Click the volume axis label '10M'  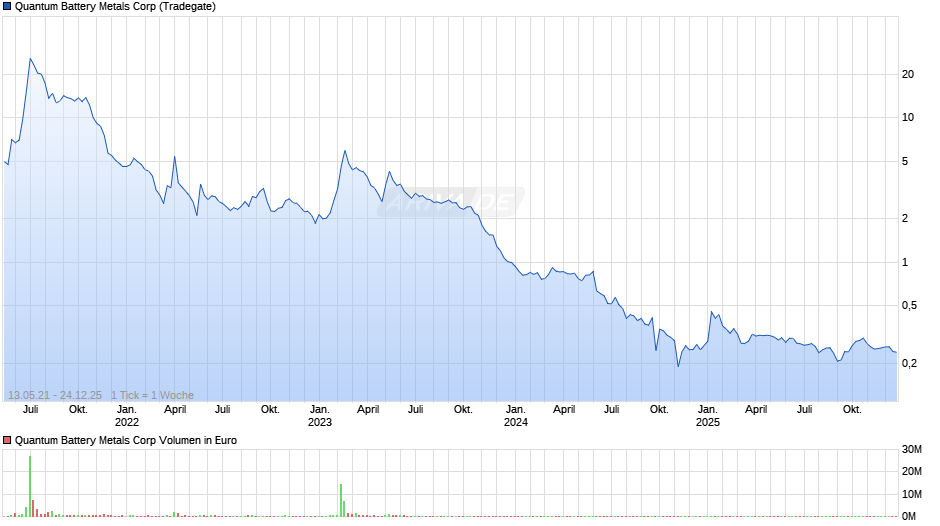coord(912,494)
